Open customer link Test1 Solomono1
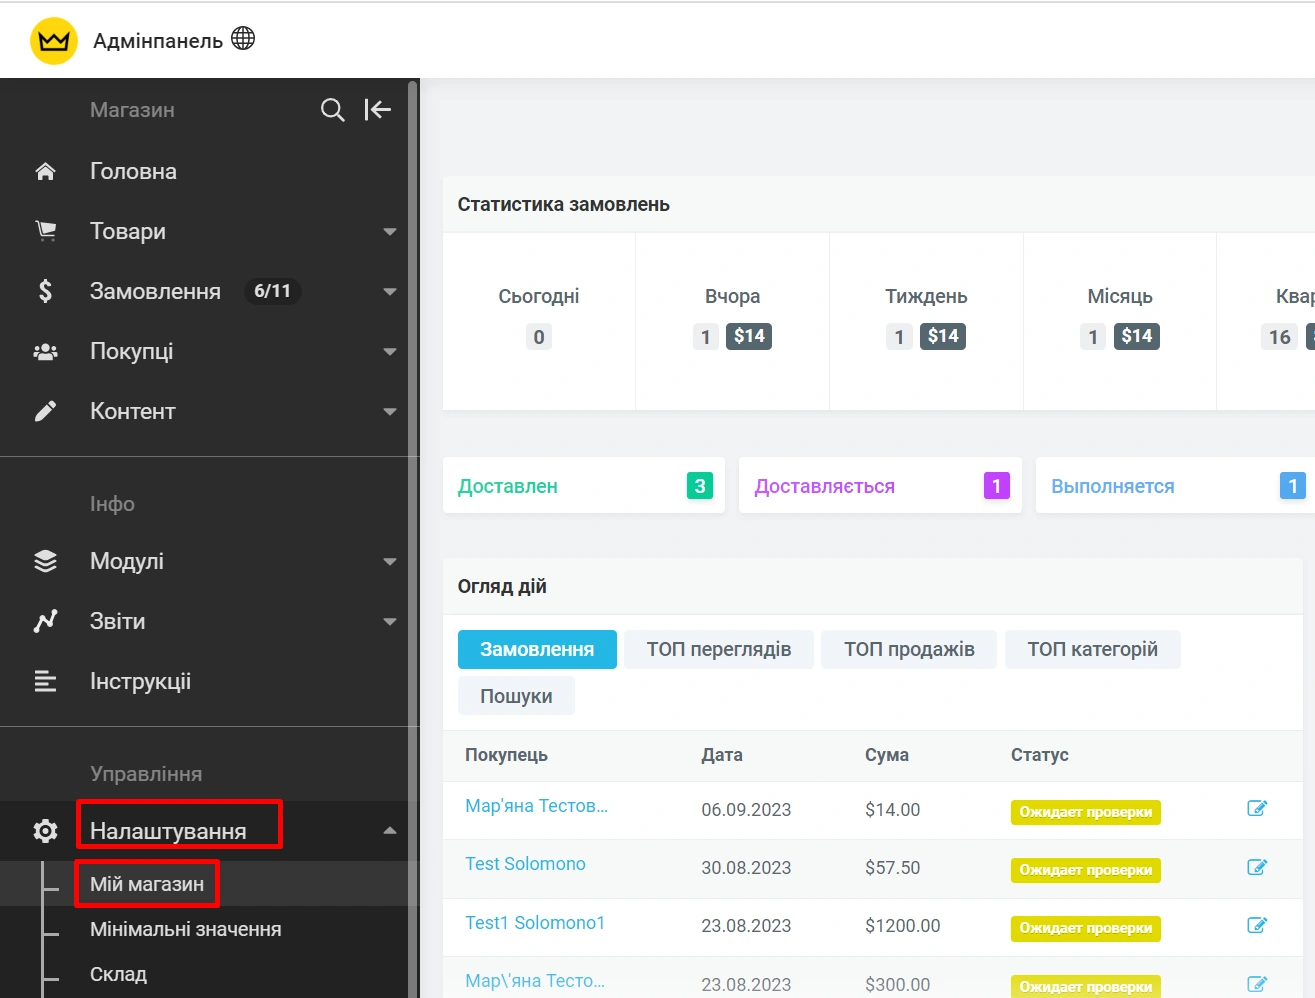 (535, 923)
